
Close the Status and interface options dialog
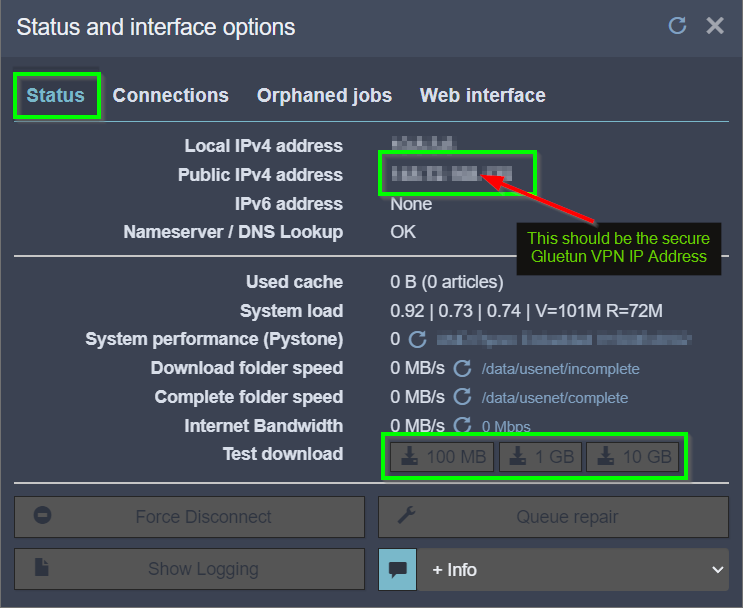(x=715, y=26)
